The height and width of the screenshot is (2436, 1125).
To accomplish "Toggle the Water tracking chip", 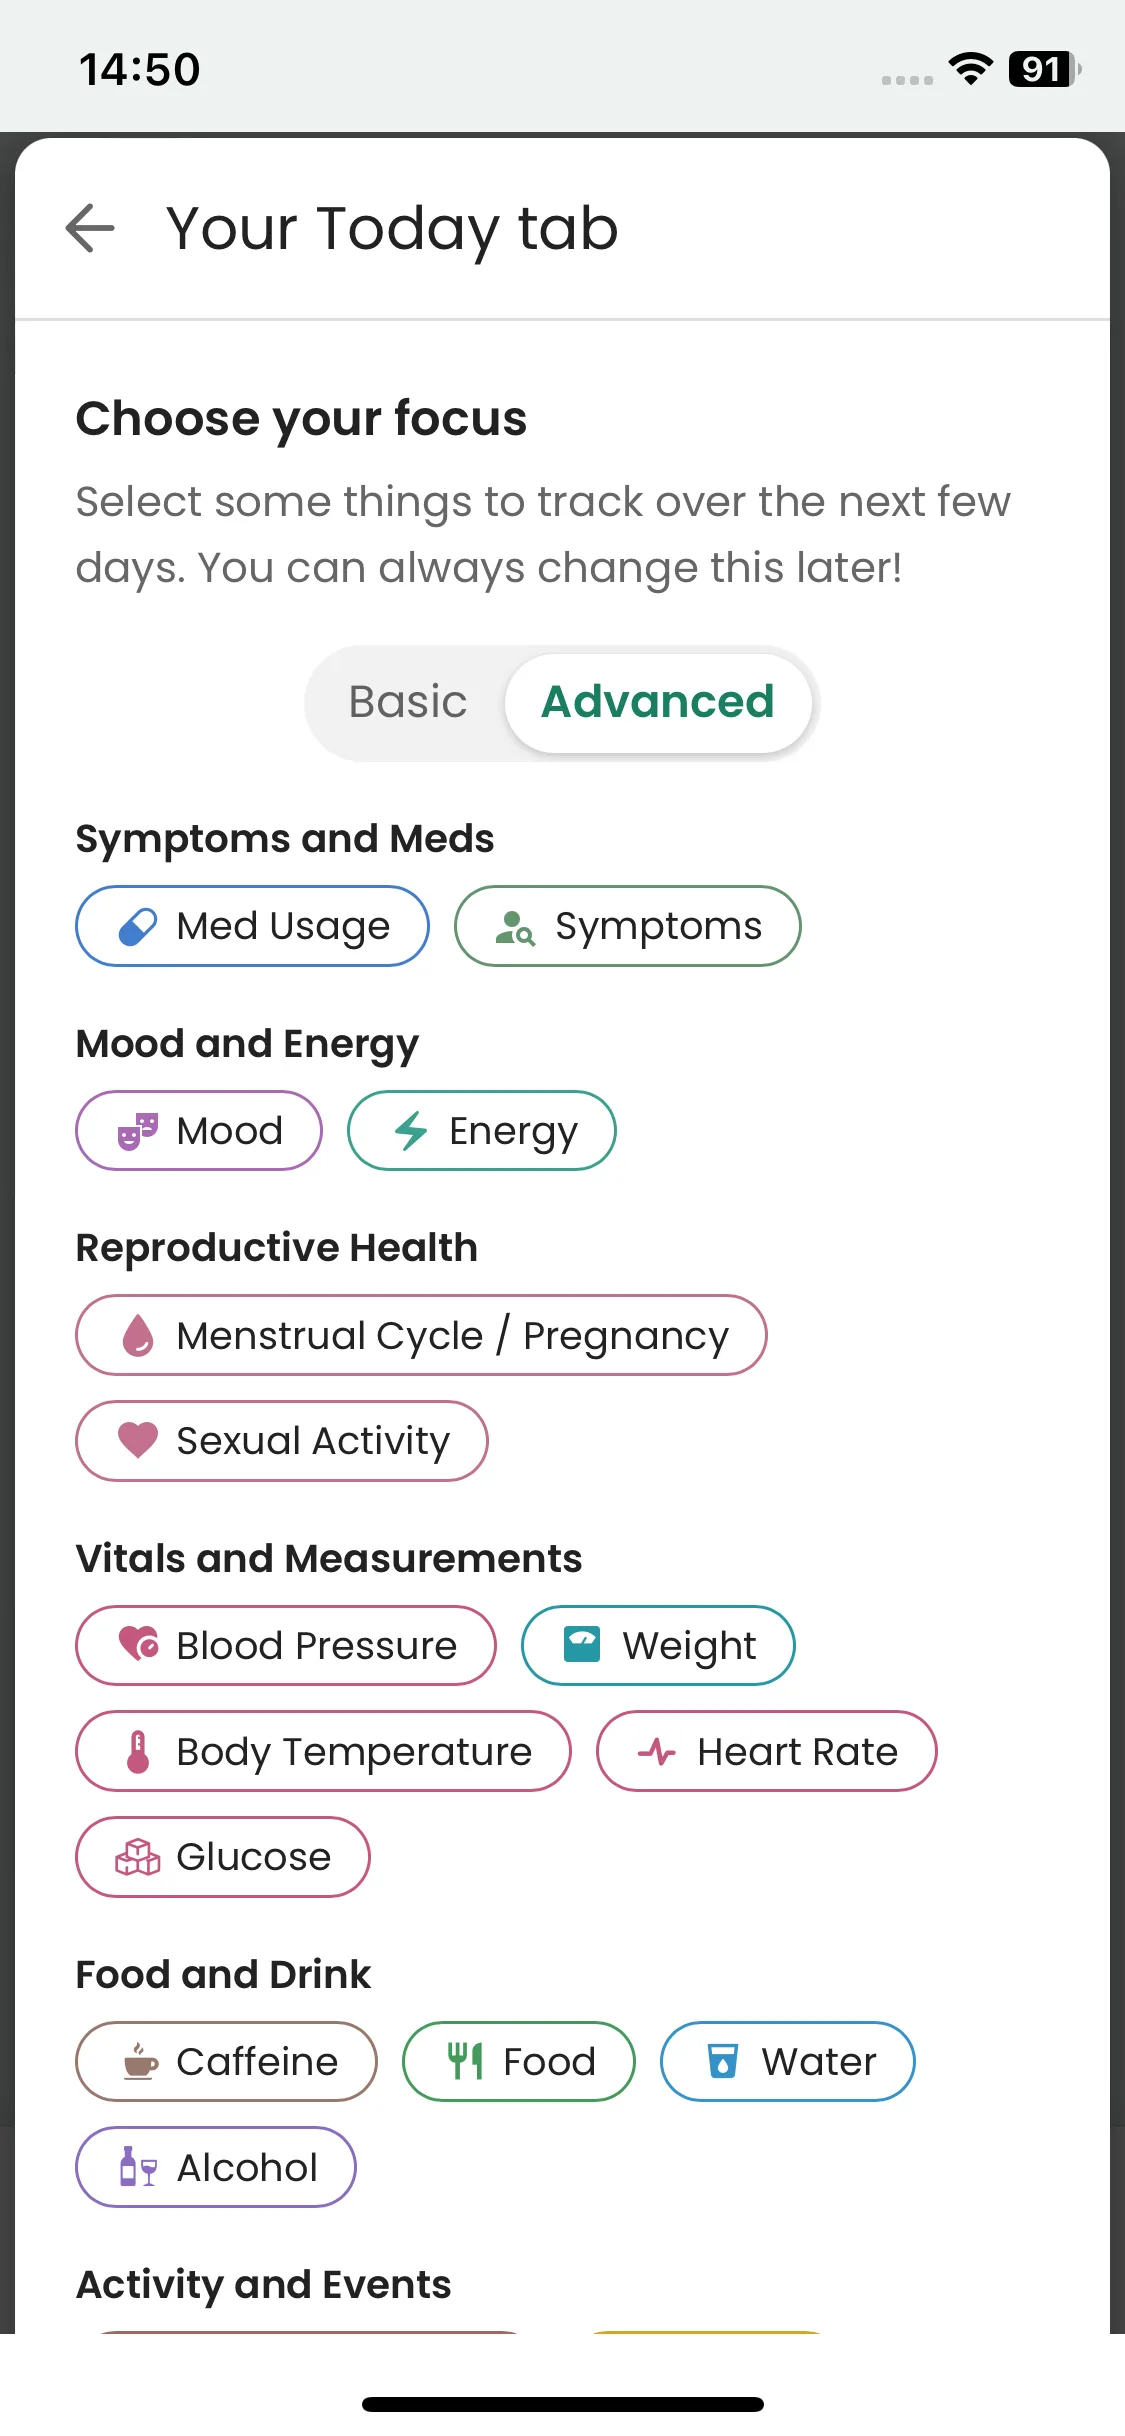I will pos(787,2062).
